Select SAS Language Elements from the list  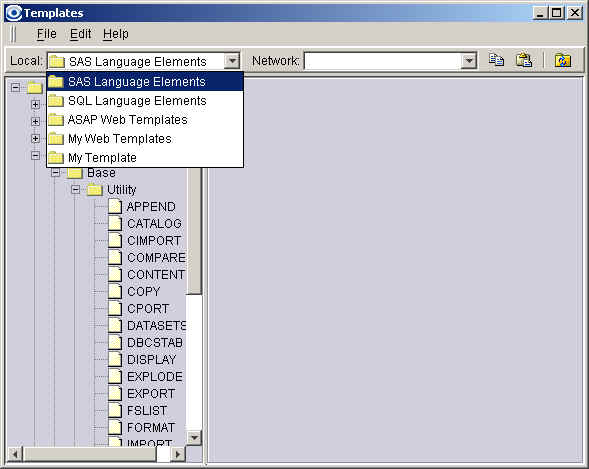145,81
